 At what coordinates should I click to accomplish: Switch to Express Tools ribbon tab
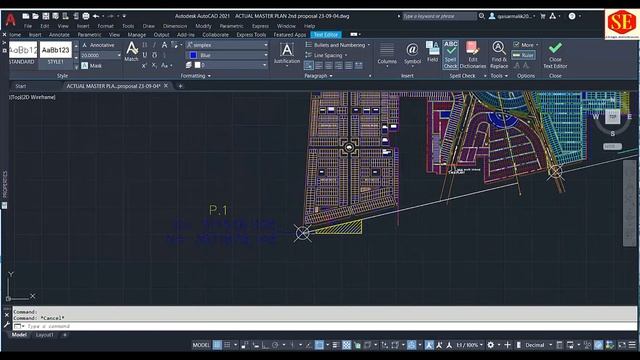click(x=251, y=35)
